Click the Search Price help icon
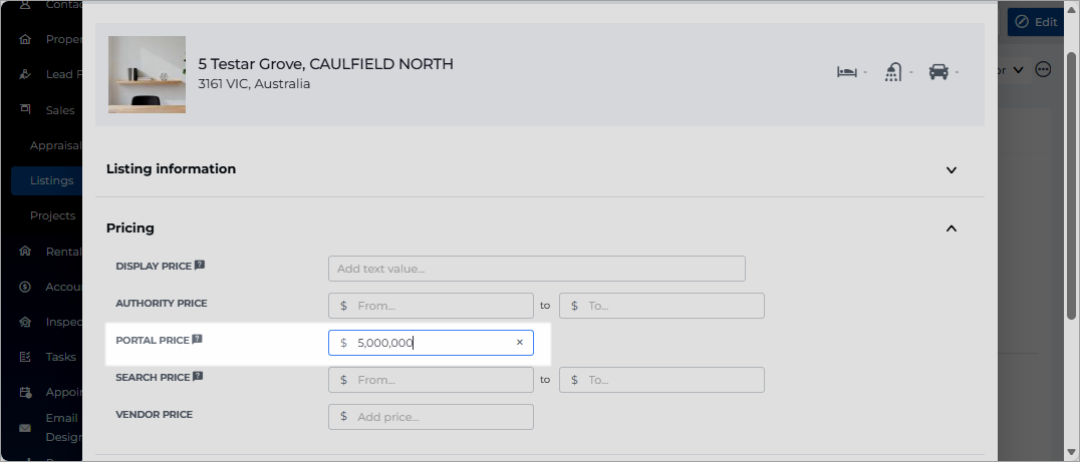The image size is (1080, 462). point(198,377)
